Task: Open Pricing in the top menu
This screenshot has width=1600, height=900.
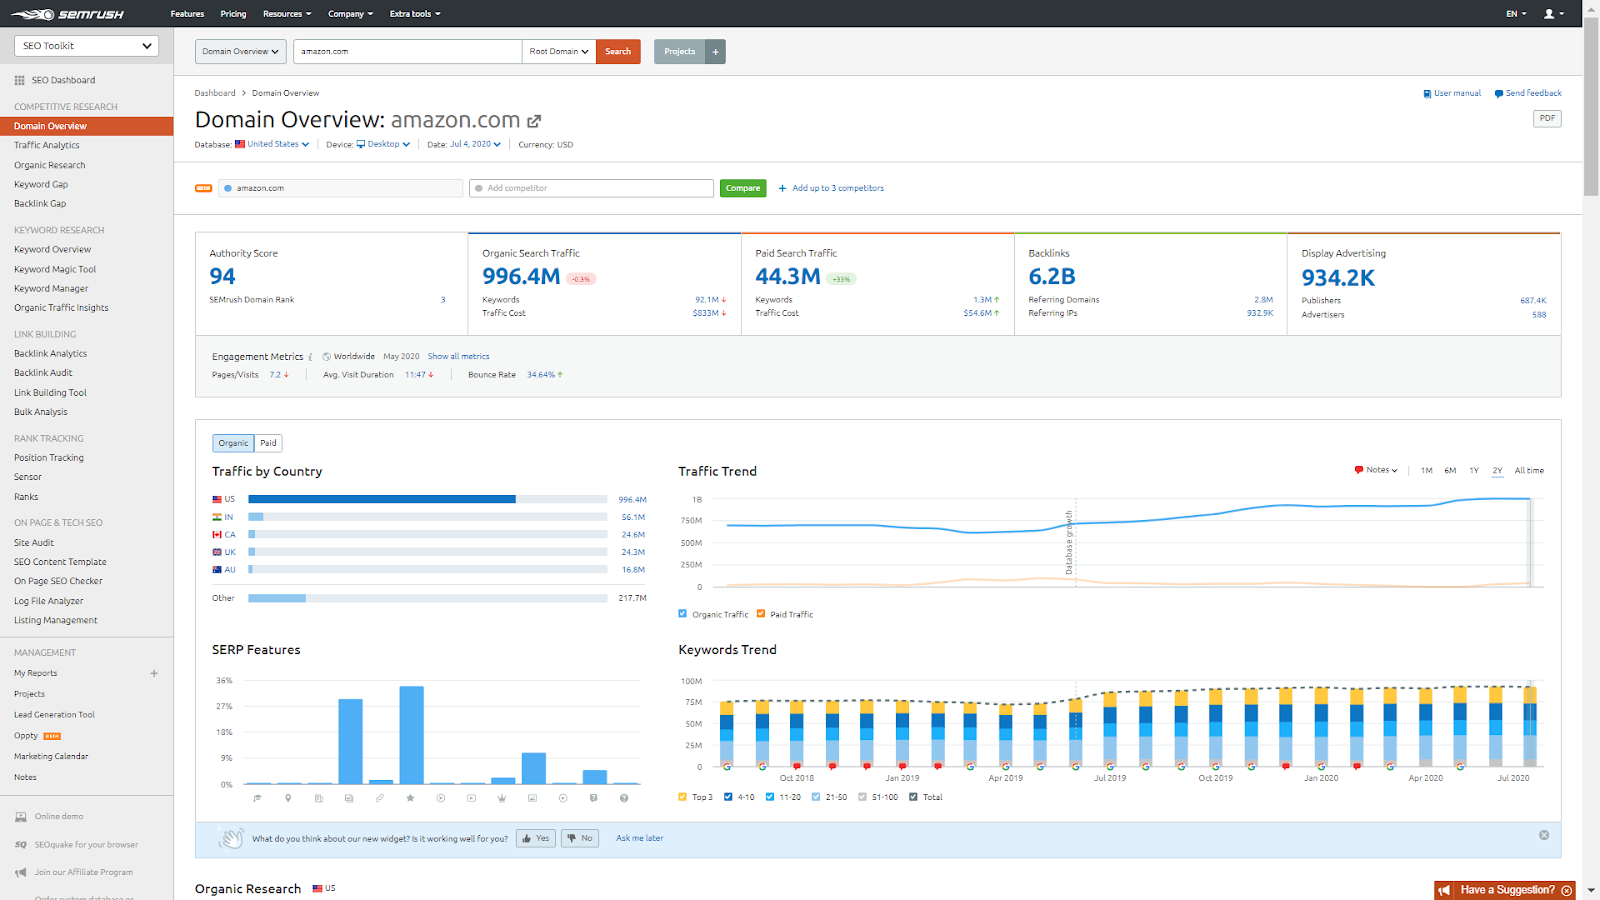Action: [x=233, y=14]
